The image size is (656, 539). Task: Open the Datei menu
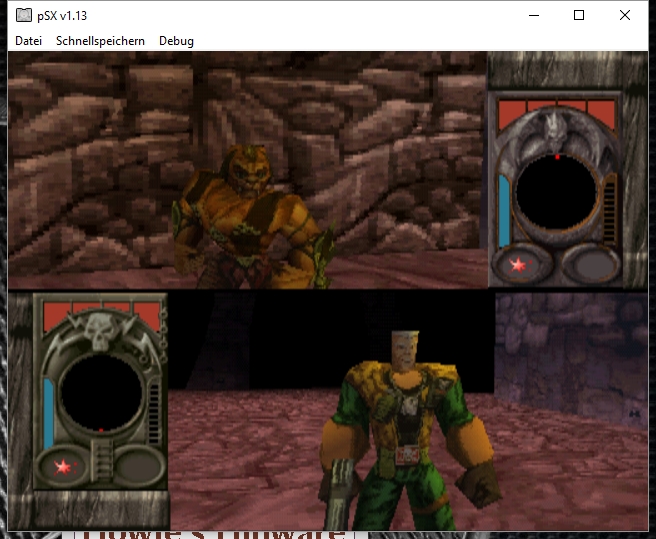[x=28, y=41]
